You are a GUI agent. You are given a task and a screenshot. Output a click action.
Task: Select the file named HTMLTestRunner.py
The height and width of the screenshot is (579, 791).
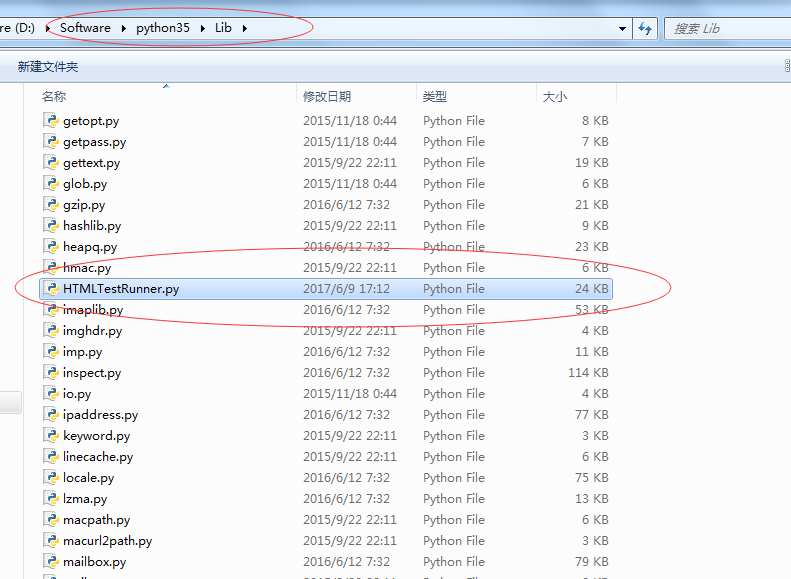[121, 289]
